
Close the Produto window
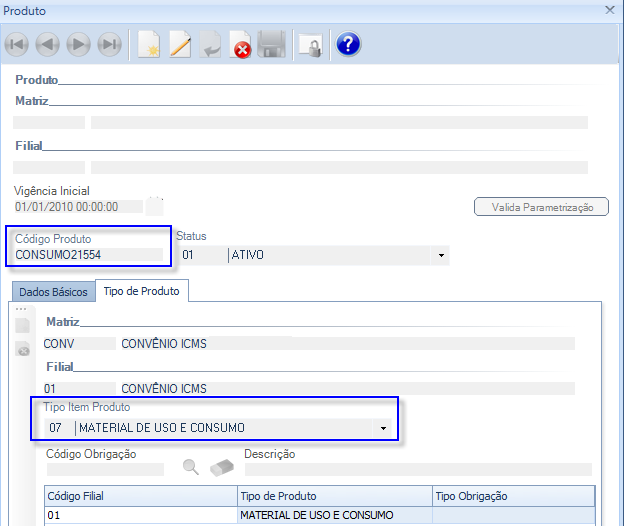[610, 10]
